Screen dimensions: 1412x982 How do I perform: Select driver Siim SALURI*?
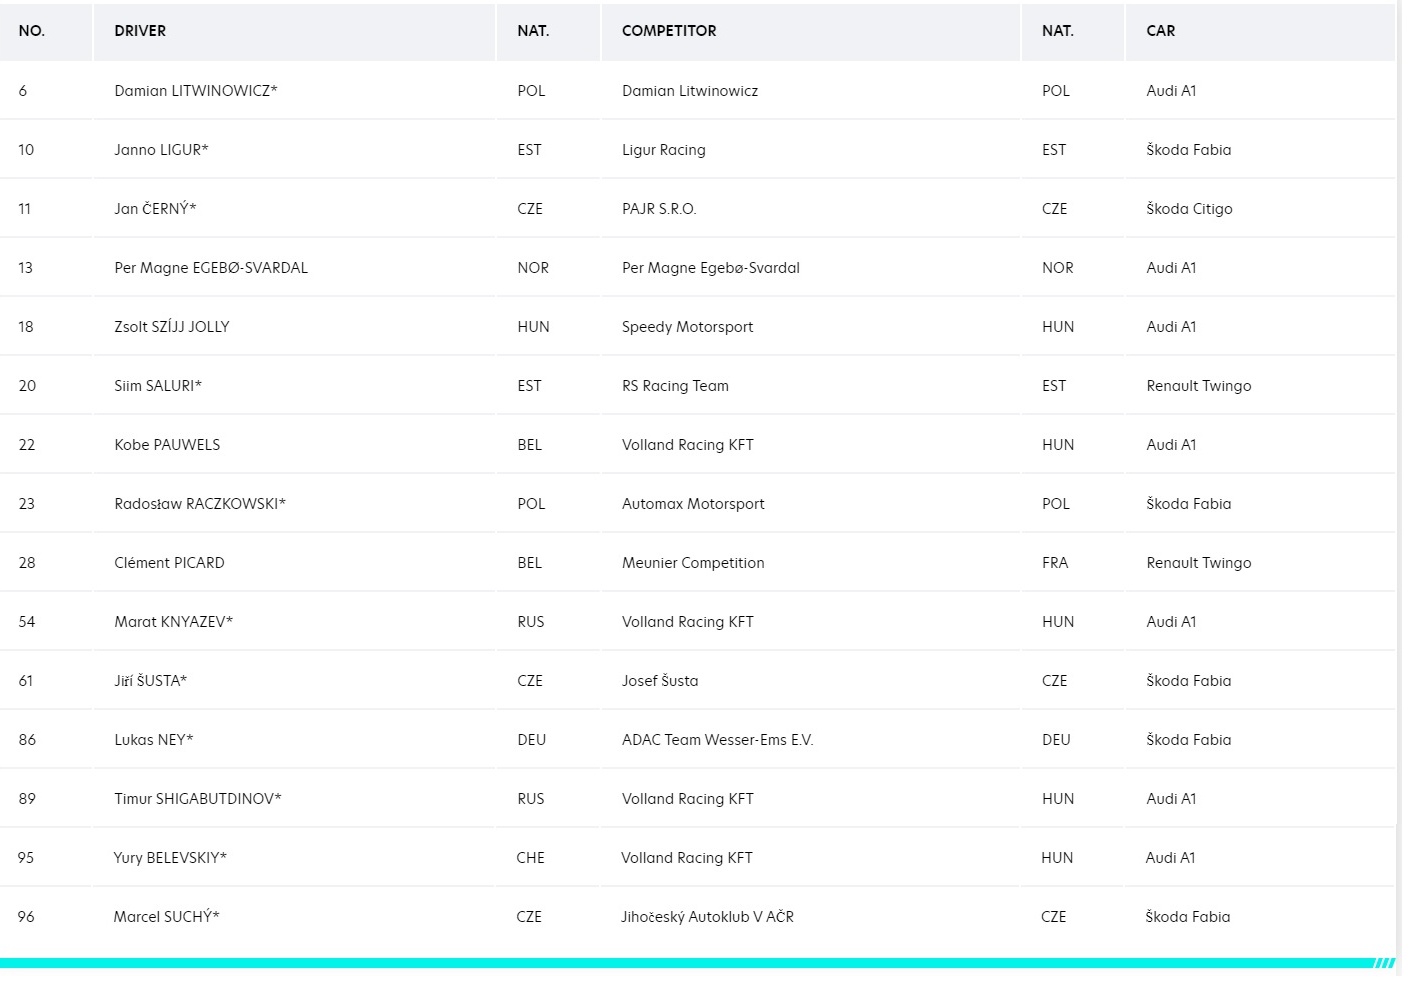(158, 386)
